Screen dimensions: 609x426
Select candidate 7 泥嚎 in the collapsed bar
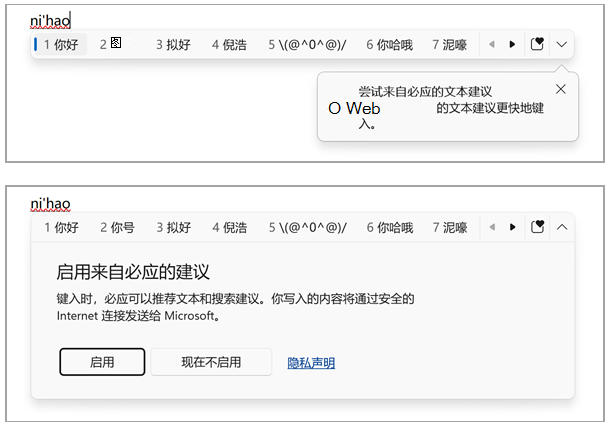(449, 44)
